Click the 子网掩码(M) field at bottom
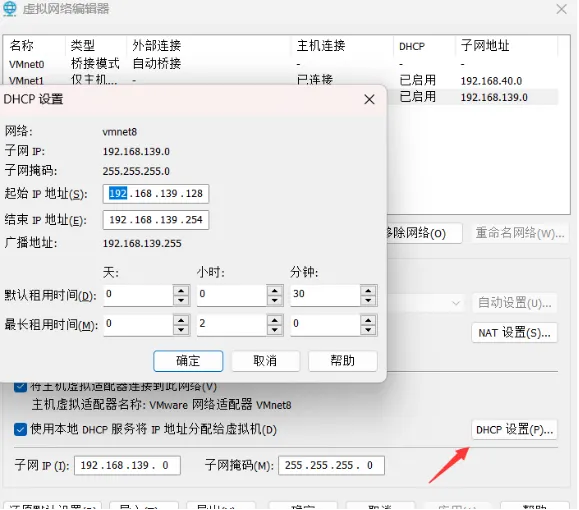Screen dimensions: 579x510 [x=331, y=465]
